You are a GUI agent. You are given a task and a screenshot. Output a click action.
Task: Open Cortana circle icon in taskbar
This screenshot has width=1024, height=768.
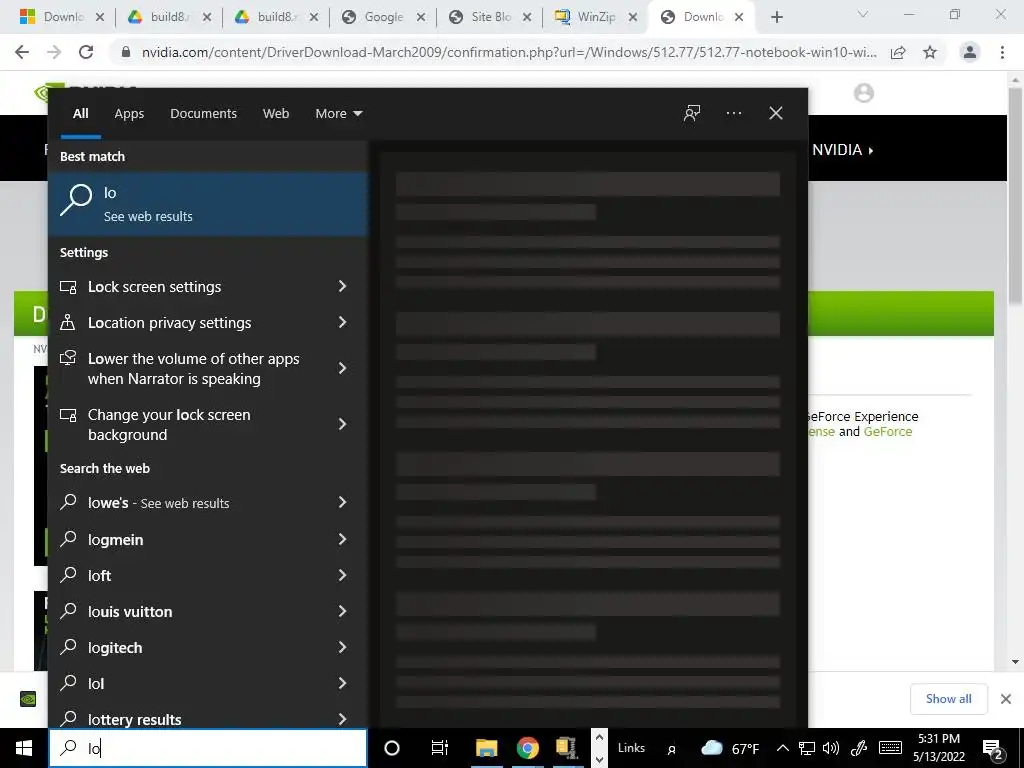[x=392, y=748]
